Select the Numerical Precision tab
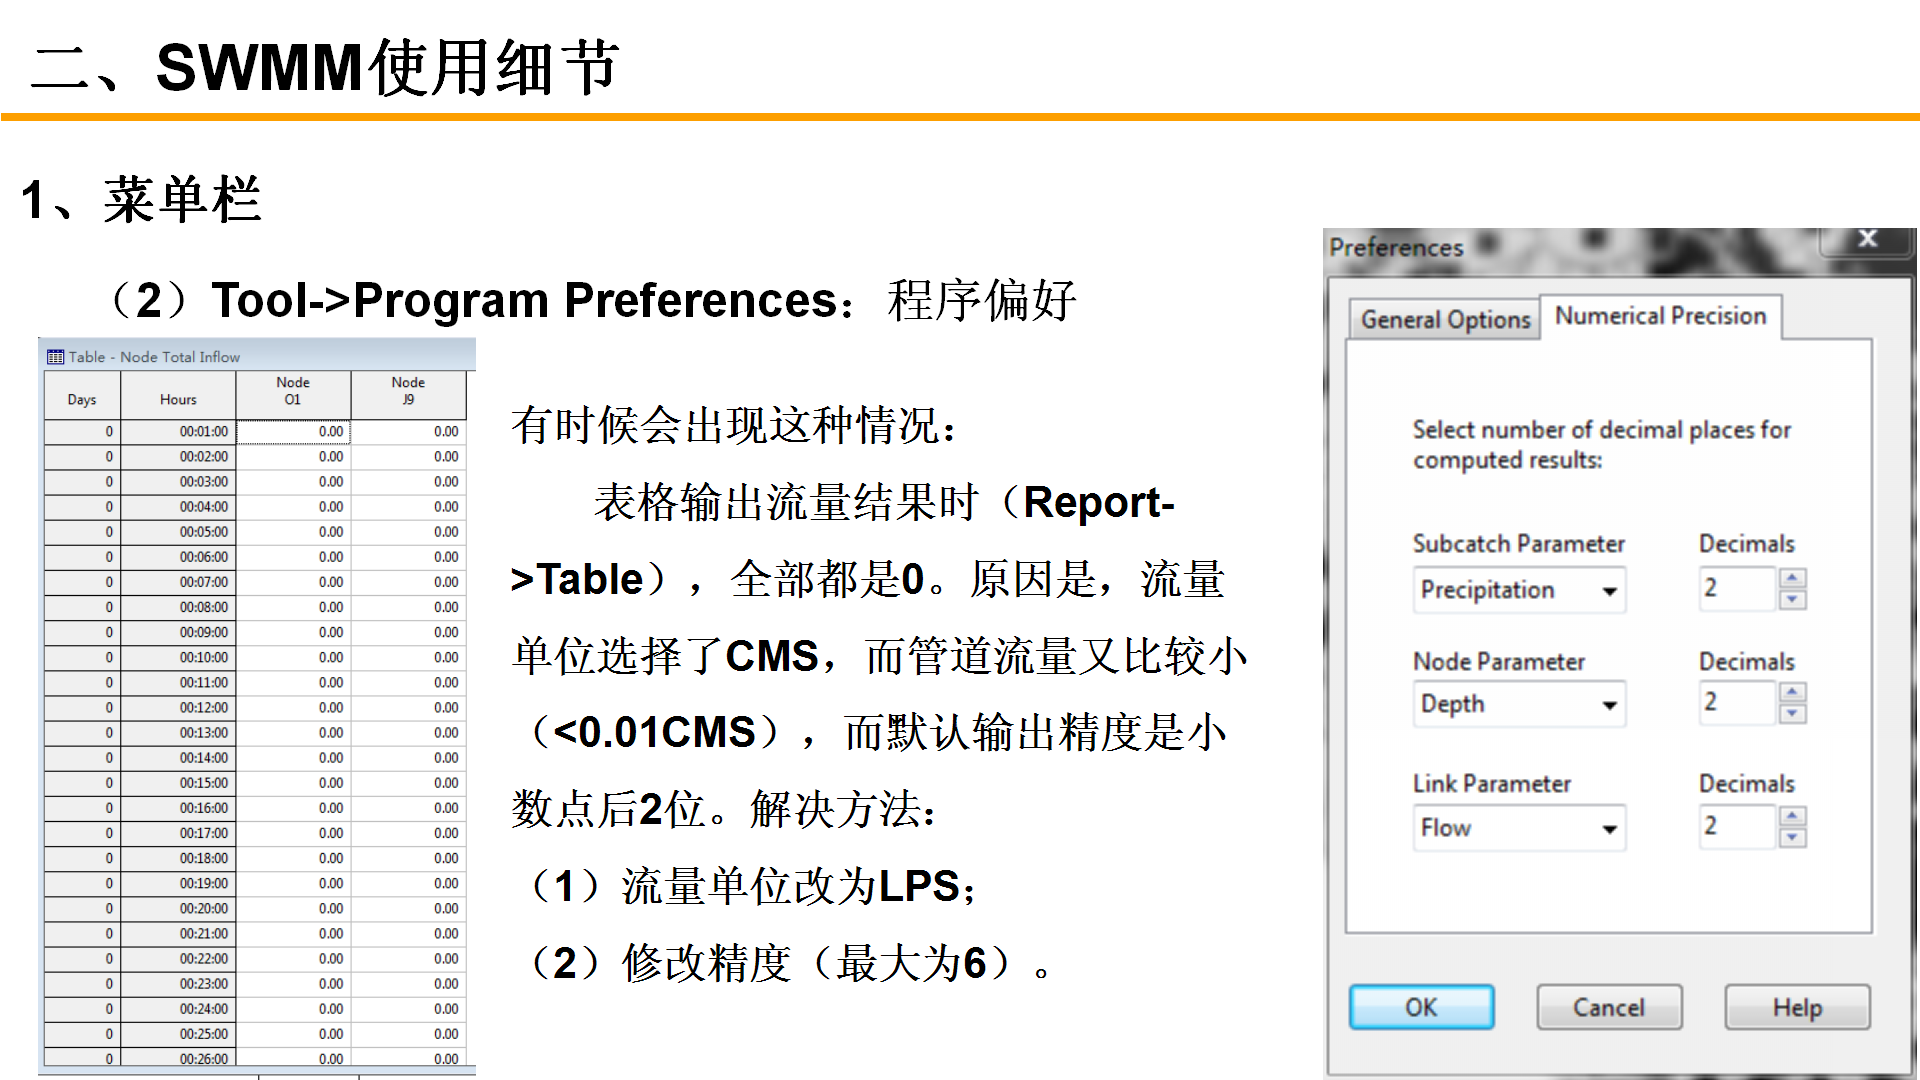The height and width of the screenshot is (1080, 1920). [x=1660, y=316]
